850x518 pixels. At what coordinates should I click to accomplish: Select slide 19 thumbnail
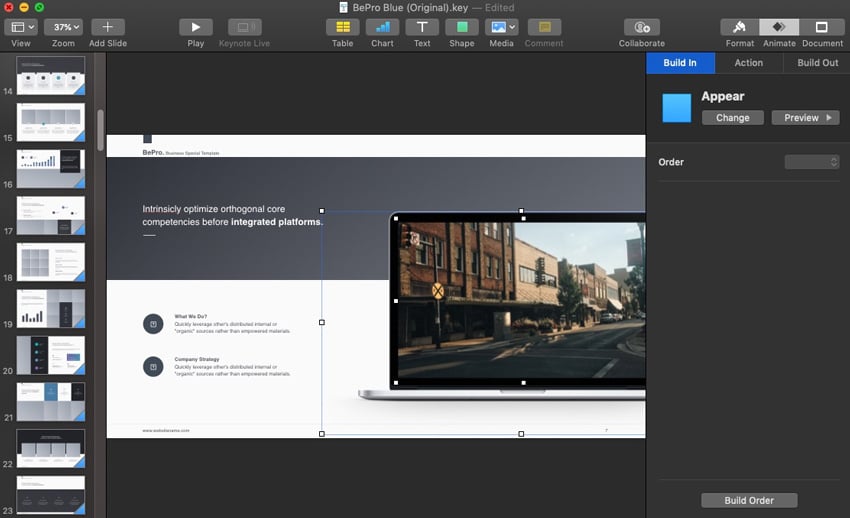51,308
